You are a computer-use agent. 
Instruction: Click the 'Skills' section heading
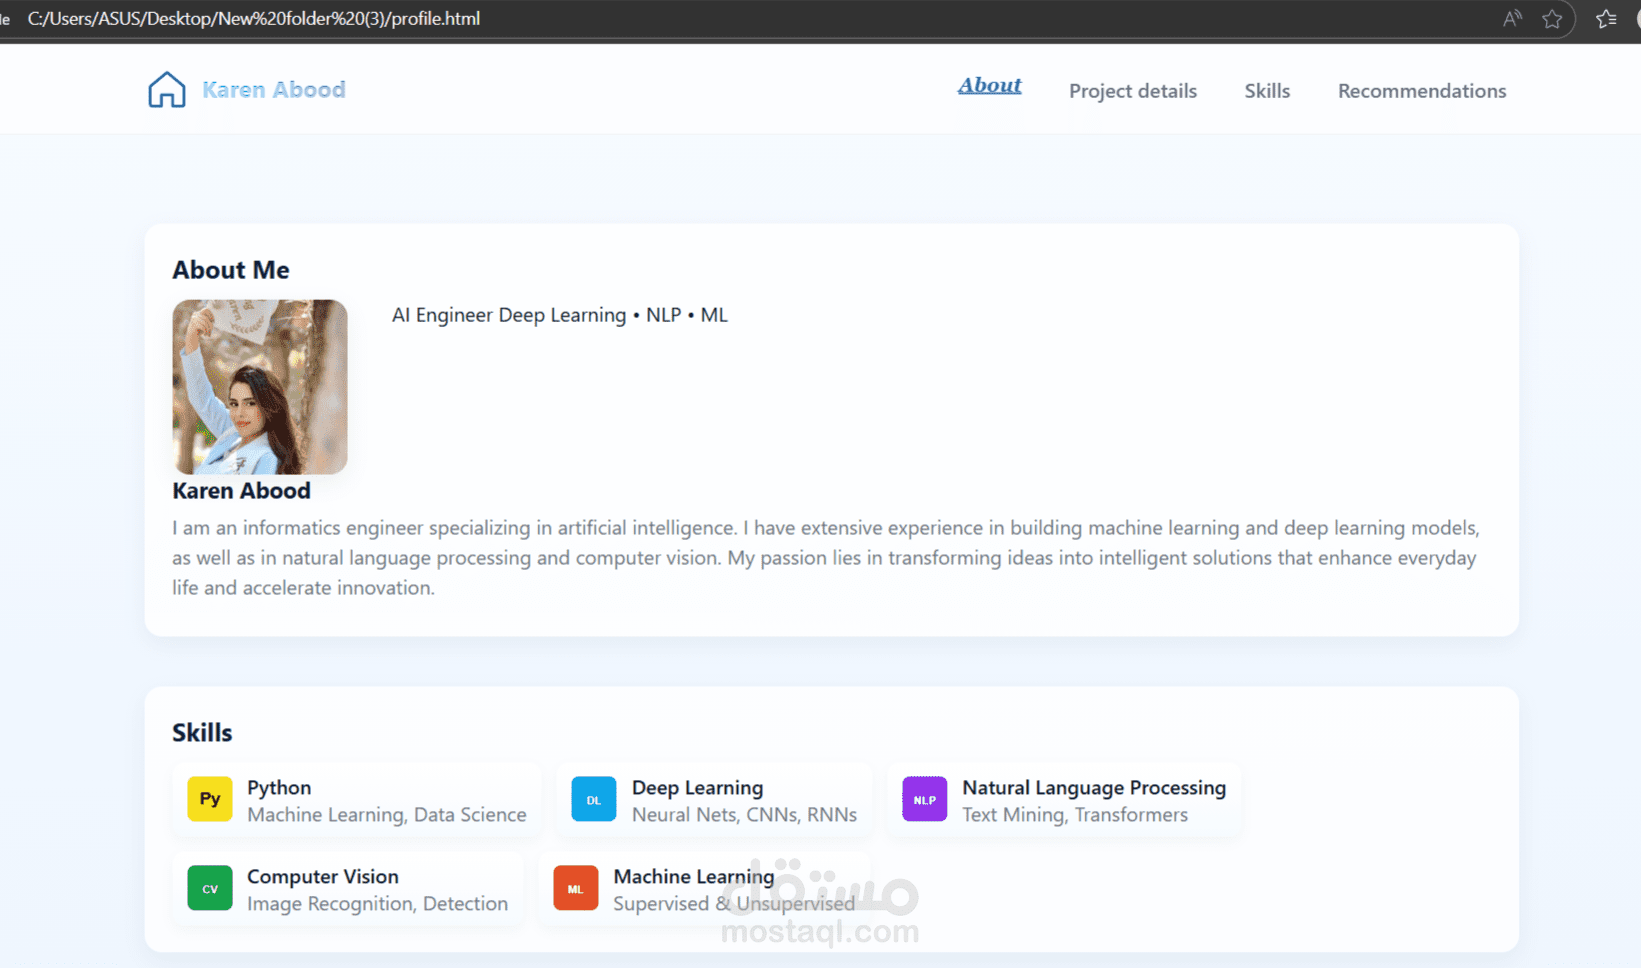click(202, 733)
